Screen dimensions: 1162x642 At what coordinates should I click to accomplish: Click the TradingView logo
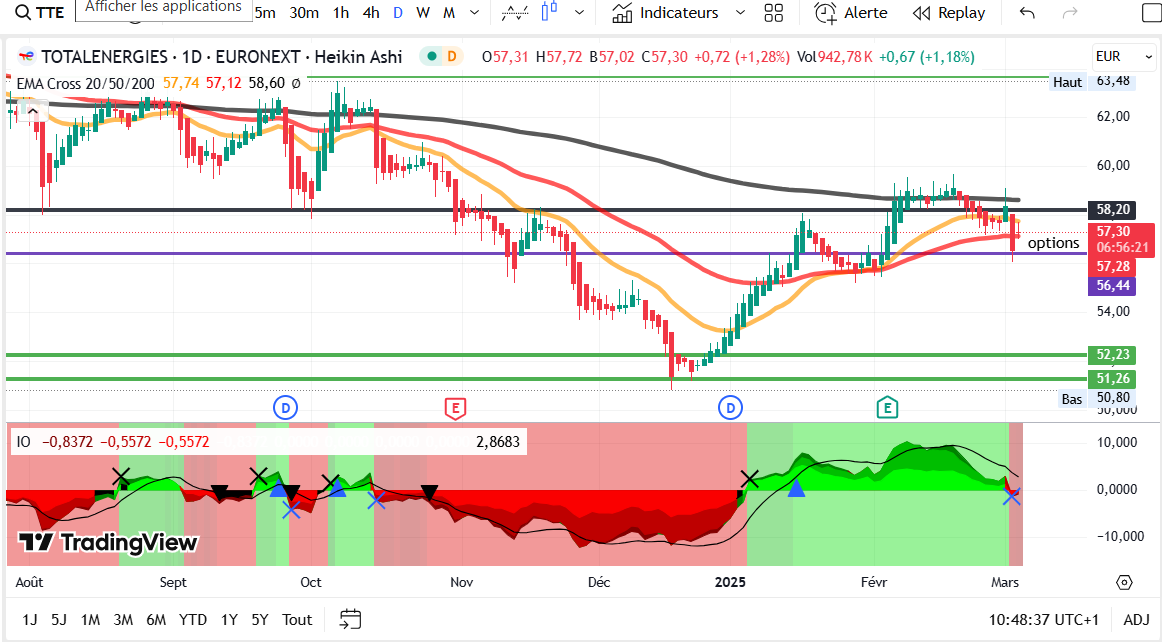pos(108,543)
